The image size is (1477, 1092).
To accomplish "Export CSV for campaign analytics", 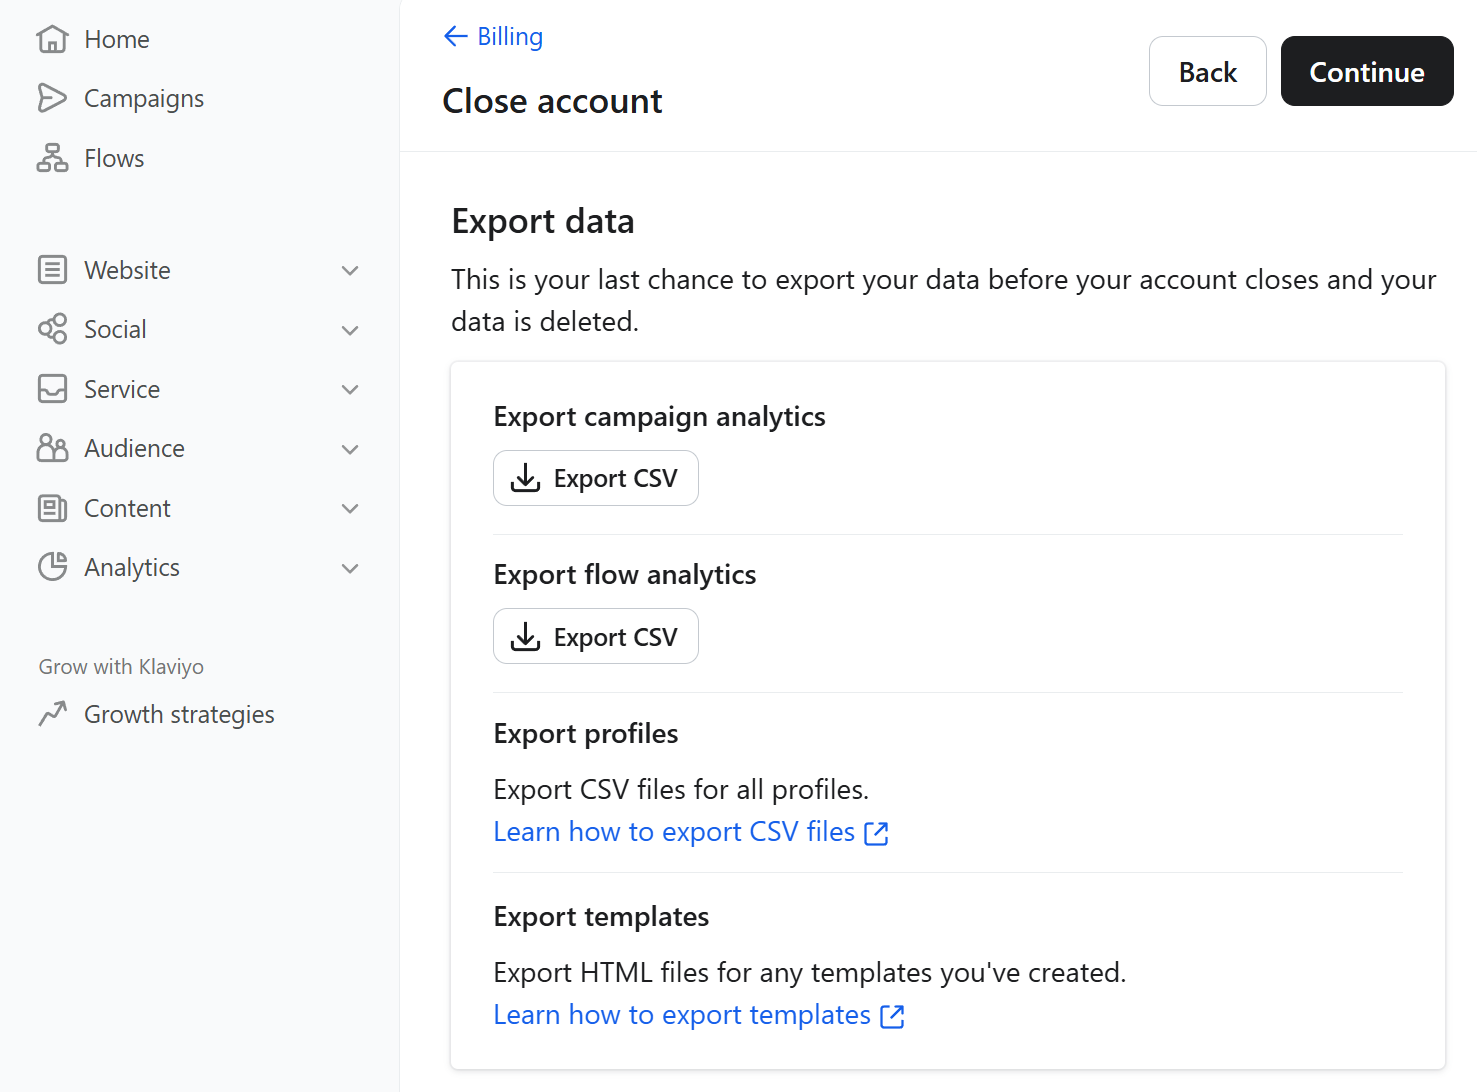I will (595, 478).
